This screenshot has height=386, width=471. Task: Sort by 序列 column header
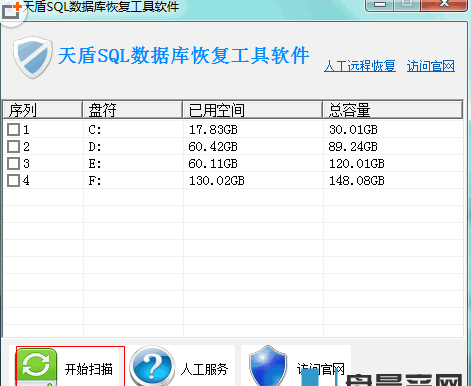[x=43, y=110]
